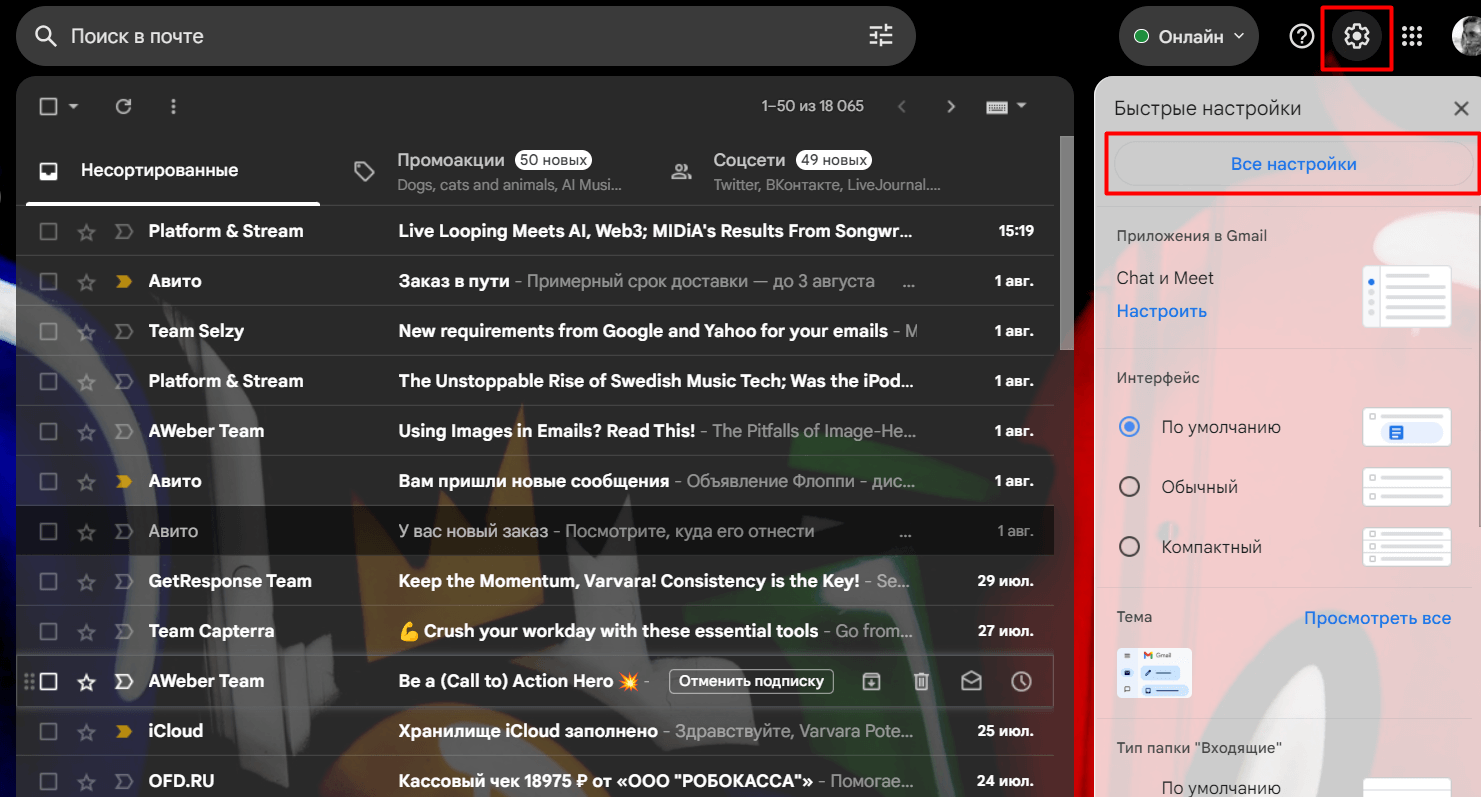Open the Google apps grid
The image size is (1481, 797).
pyautogui.click(x=1411, y=37)
